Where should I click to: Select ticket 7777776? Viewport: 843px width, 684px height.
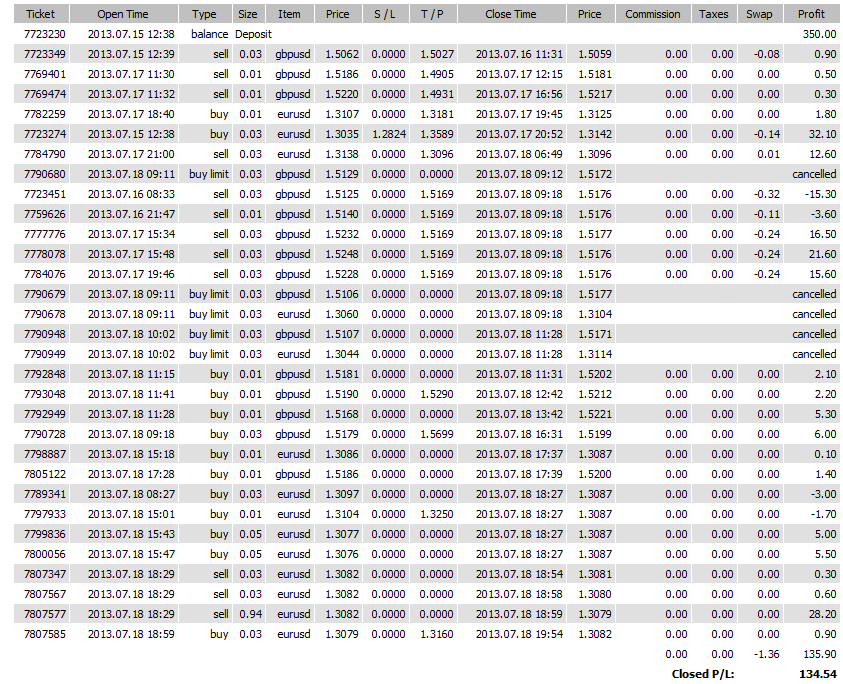[x=45, y=234]
